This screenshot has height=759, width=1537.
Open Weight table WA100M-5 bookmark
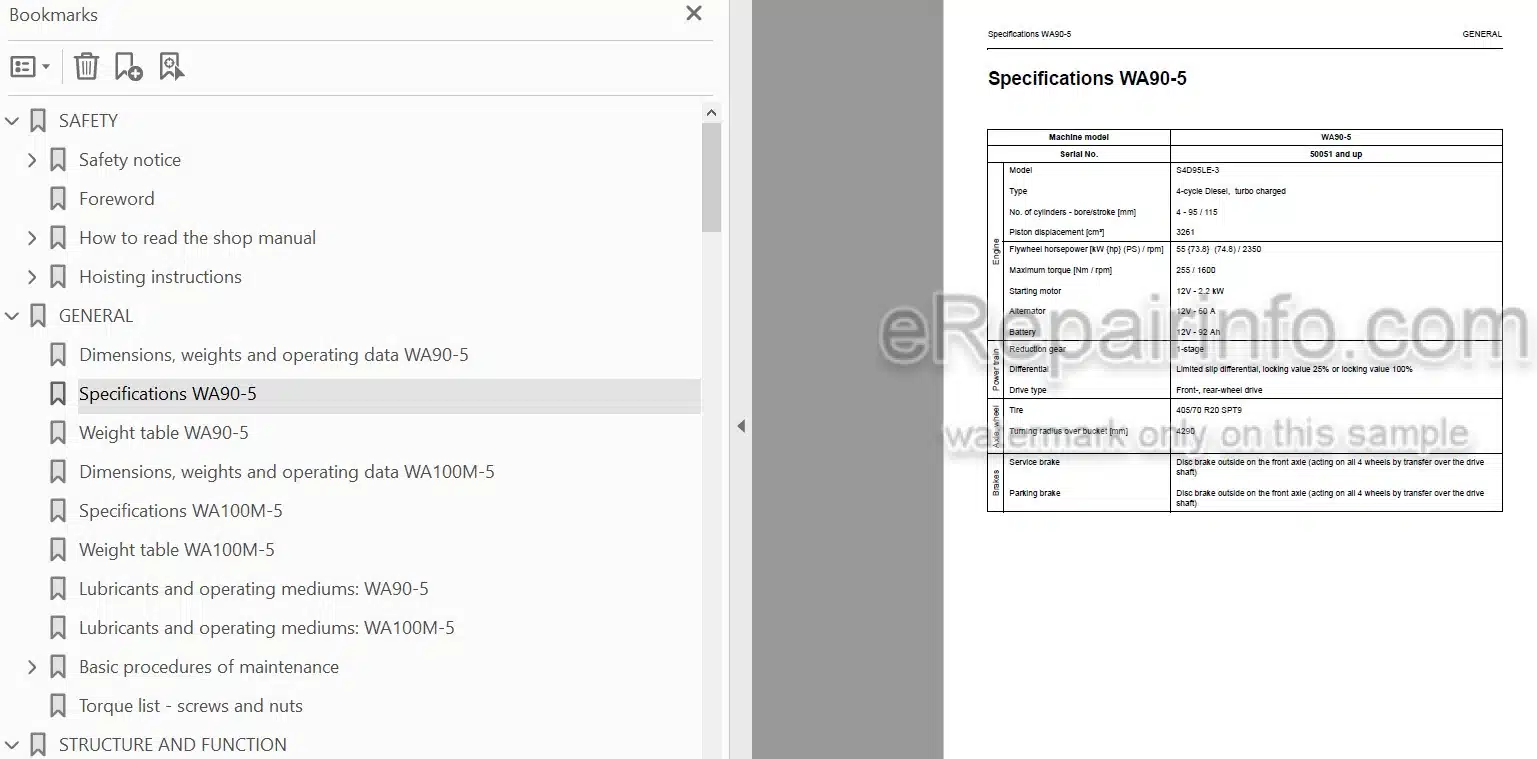177,550
